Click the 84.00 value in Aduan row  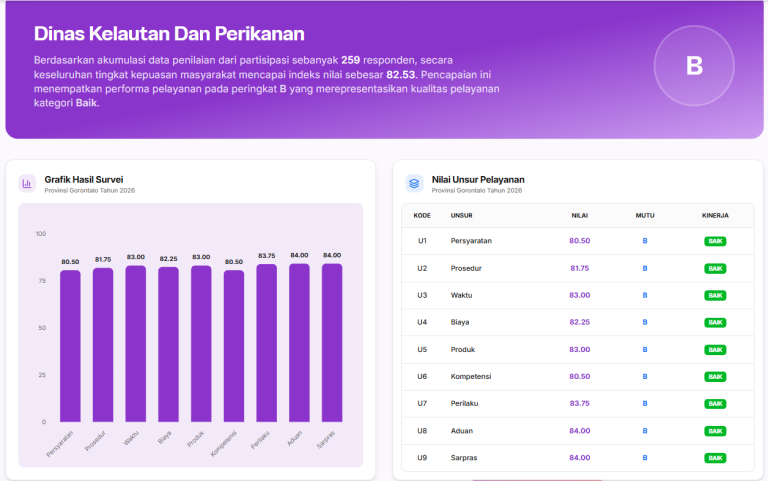coord(579,431)
